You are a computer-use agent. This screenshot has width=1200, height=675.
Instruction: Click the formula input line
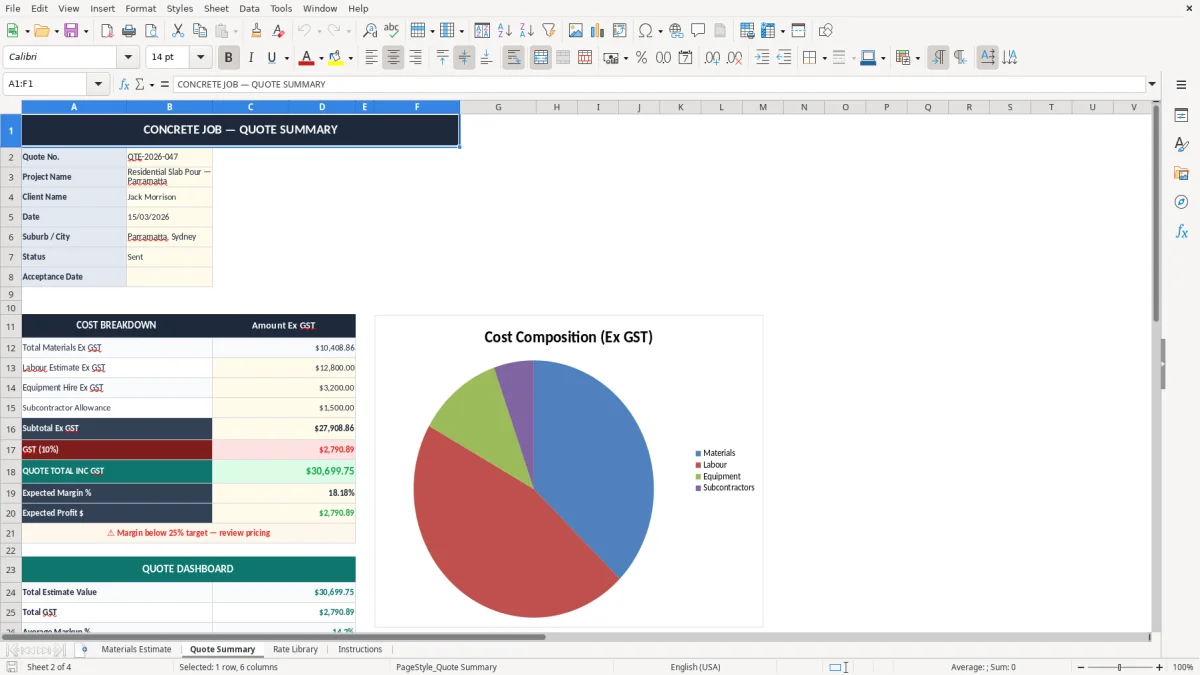658,85
